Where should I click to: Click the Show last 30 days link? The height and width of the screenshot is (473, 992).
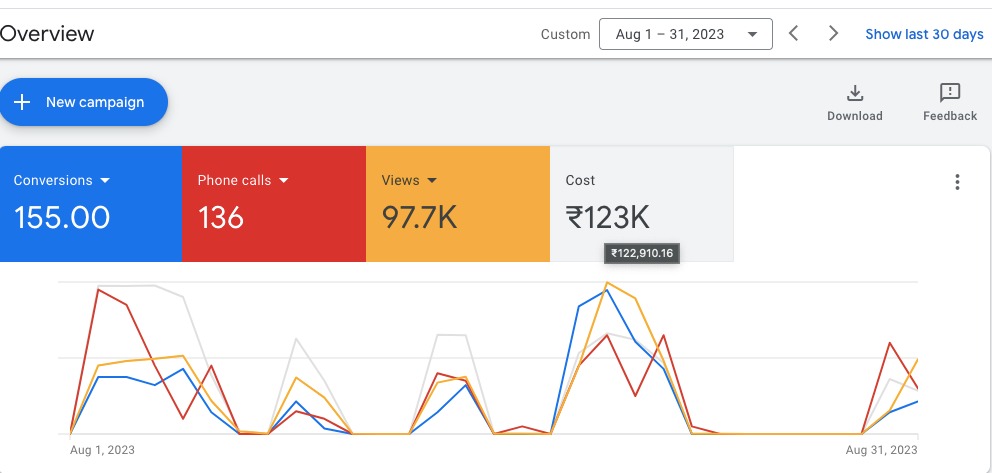pos(924,34)
